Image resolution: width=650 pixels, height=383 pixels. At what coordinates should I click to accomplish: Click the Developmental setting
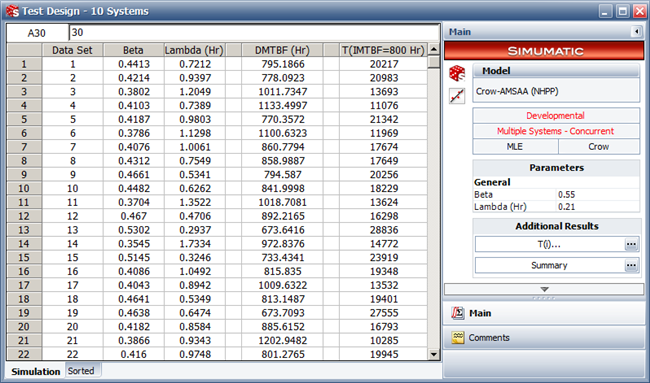point(556,116)
